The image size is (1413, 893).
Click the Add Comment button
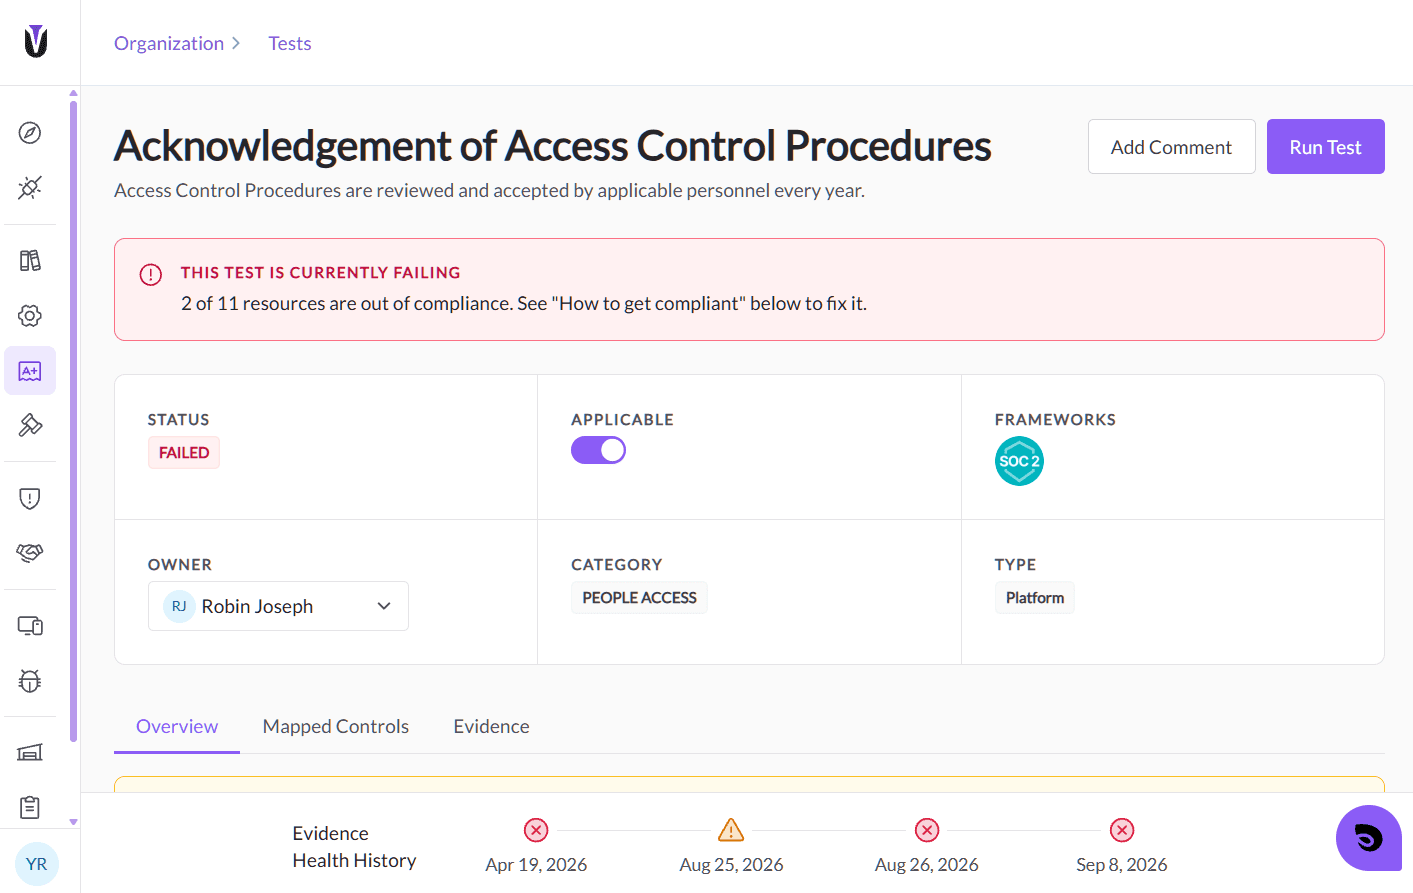coord(1171,147)
